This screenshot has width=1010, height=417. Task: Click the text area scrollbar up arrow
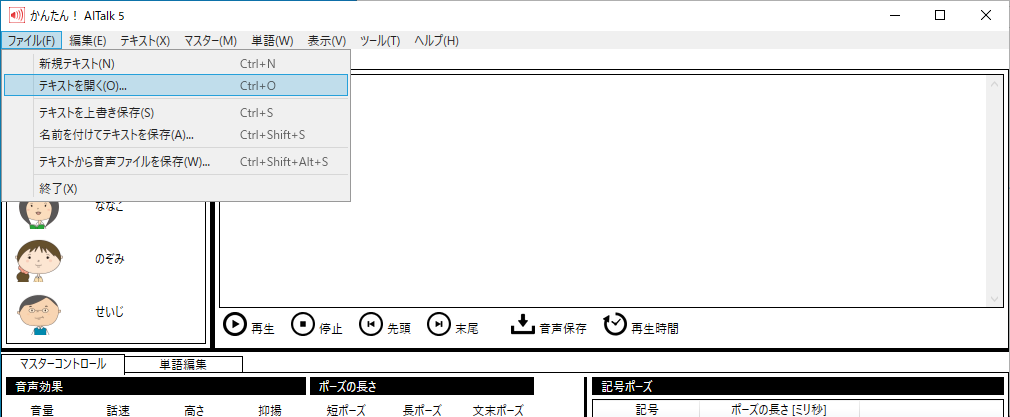coord(993,84)
